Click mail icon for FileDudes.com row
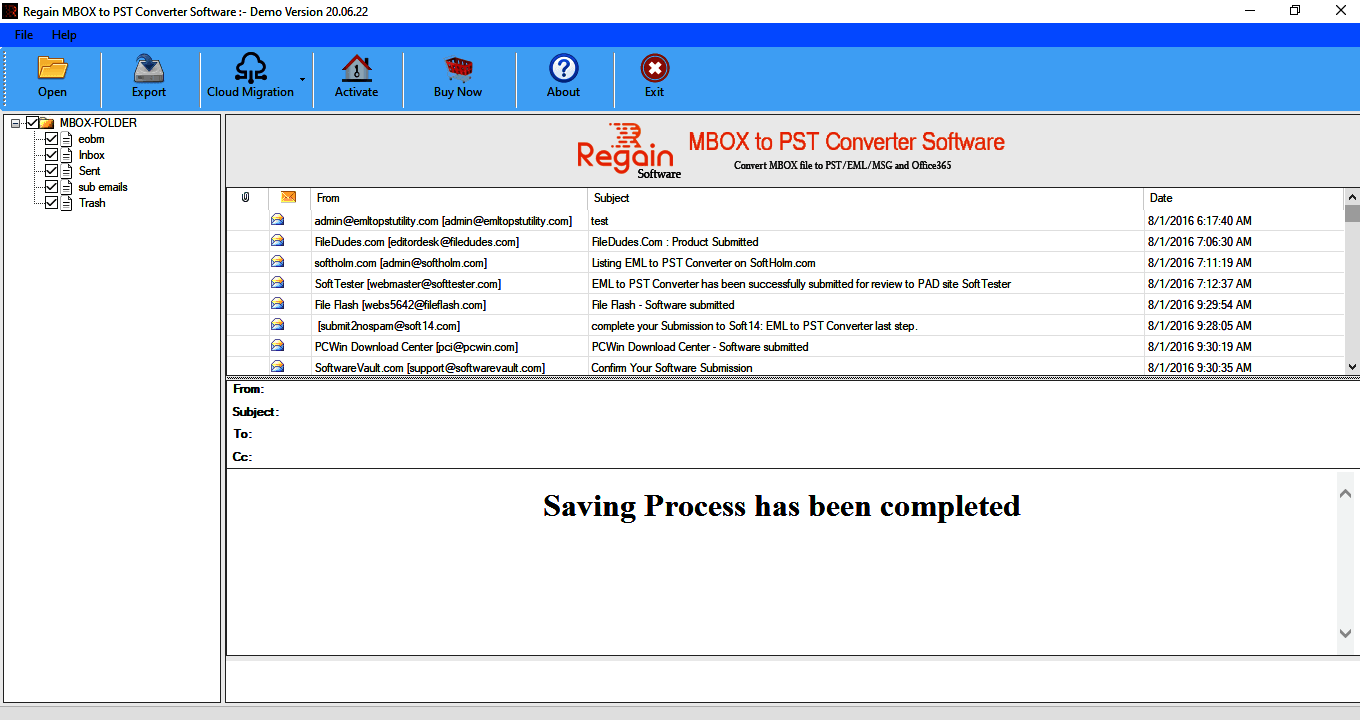The height and width of the screenshot is (720, 1360). (277, 241)
